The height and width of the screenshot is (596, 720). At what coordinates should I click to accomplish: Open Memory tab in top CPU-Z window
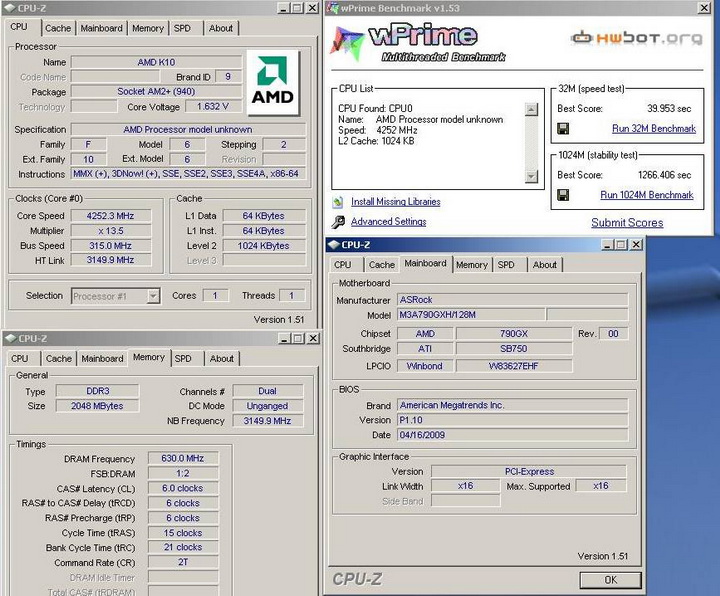tap(148, 28)
